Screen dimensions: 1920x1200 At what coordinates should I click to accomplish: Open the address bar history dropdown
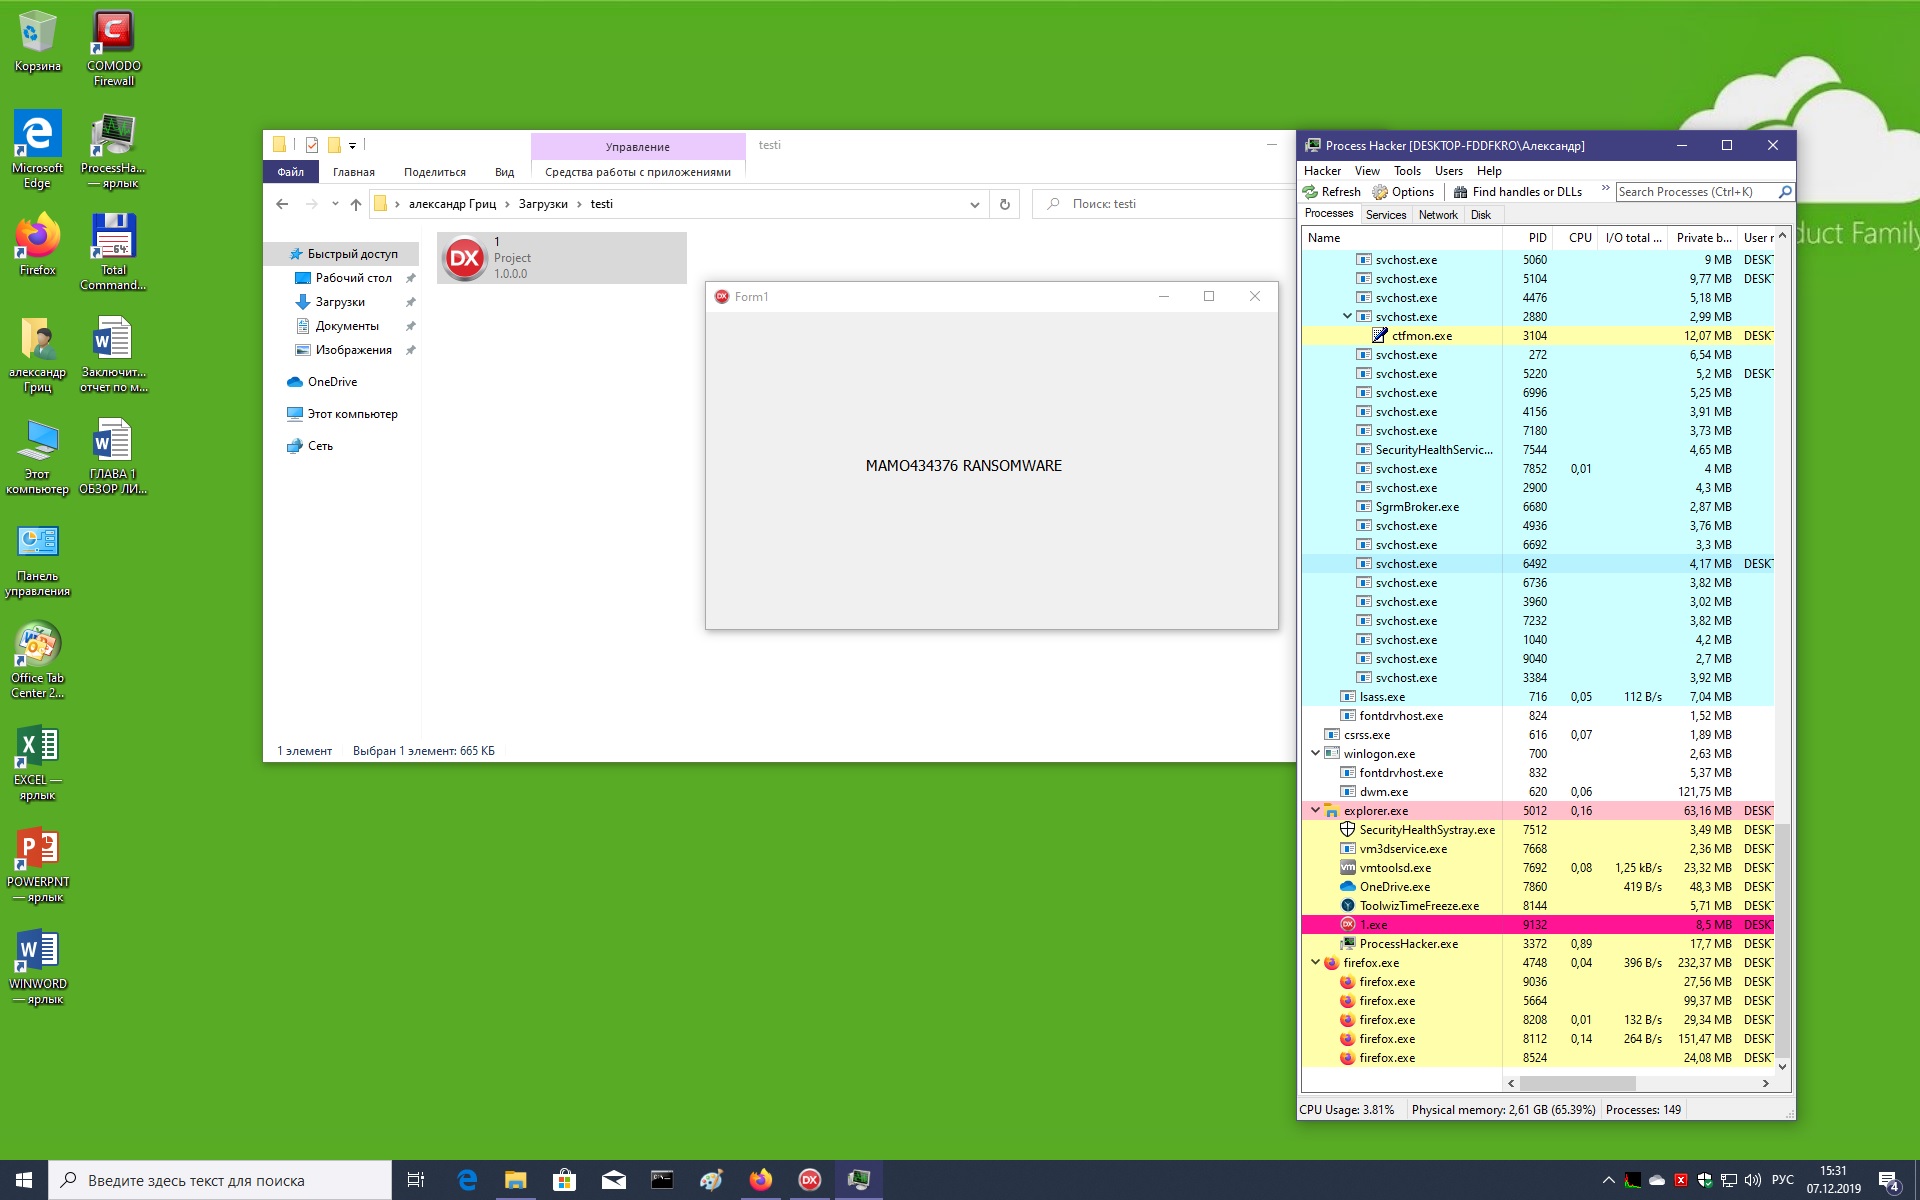[x=974, y=204]
